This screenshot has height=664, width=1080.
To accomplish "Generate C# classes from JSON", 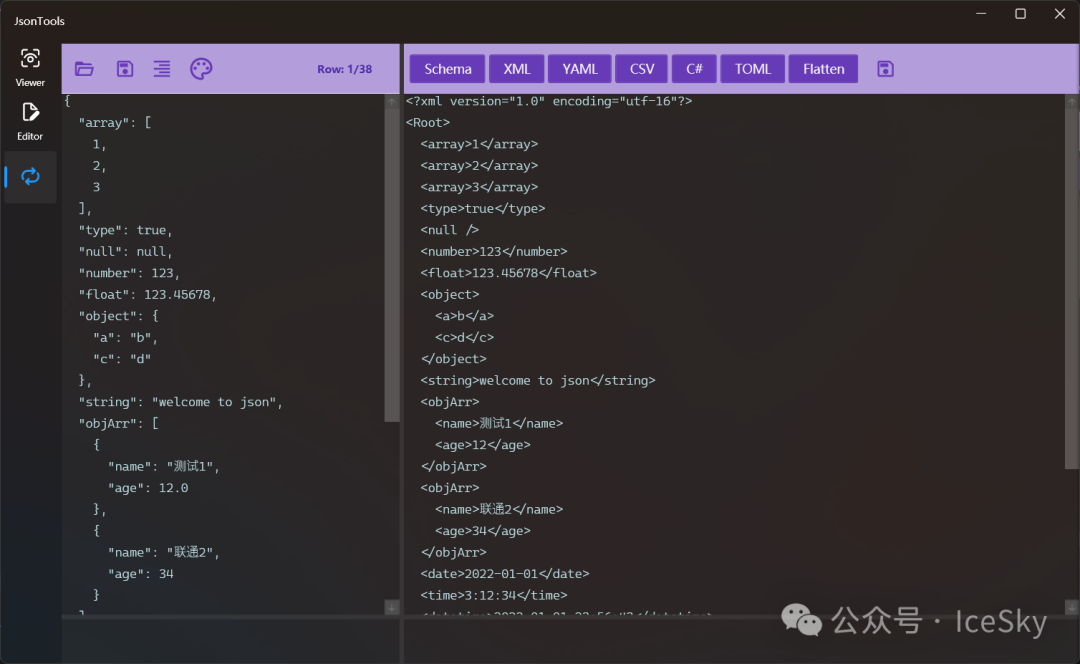I will pos(694,69).
